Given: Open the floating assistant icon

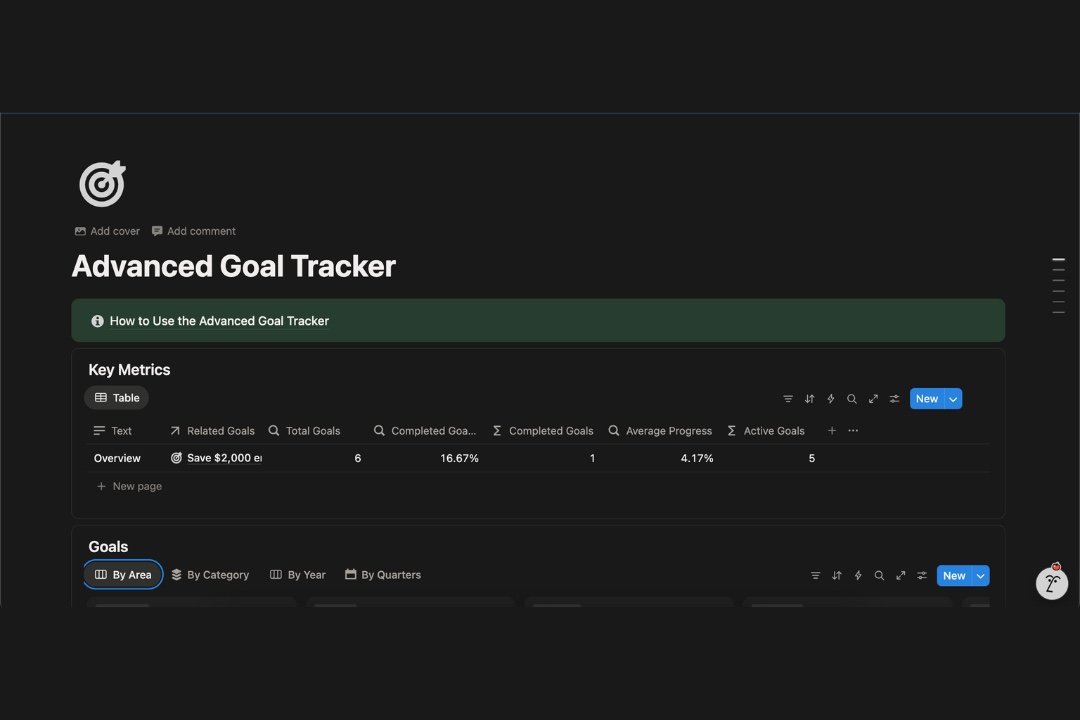Looking at the screenshot, I should point(1051,584).
